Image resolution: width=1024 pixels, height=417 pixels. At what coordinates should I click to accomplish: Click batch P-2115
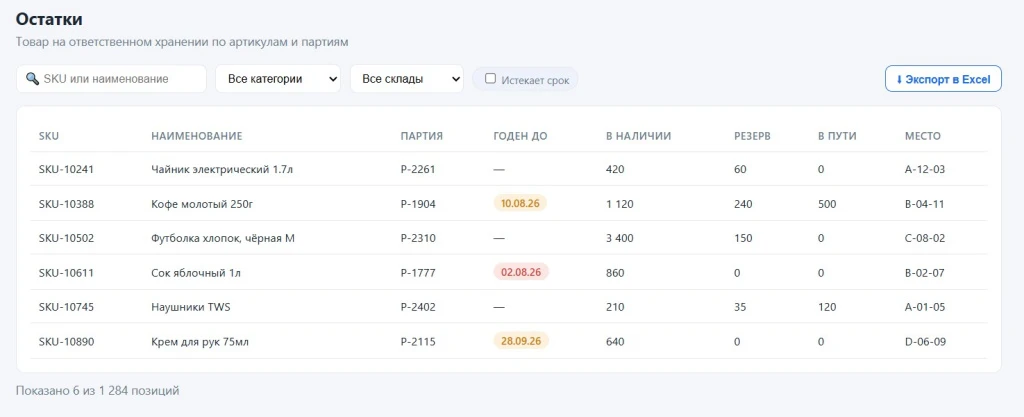tap(418, 341)
